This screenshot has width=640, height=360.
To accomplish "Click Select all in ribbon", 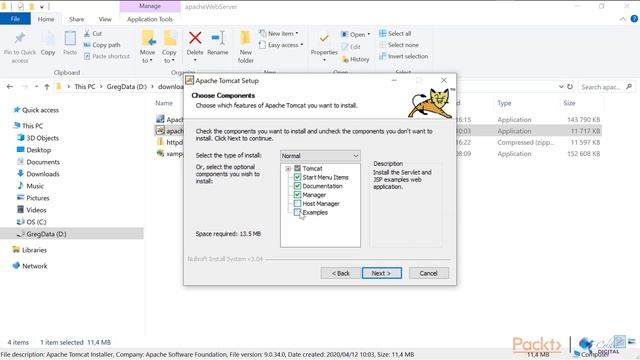I will pos(395,33).
